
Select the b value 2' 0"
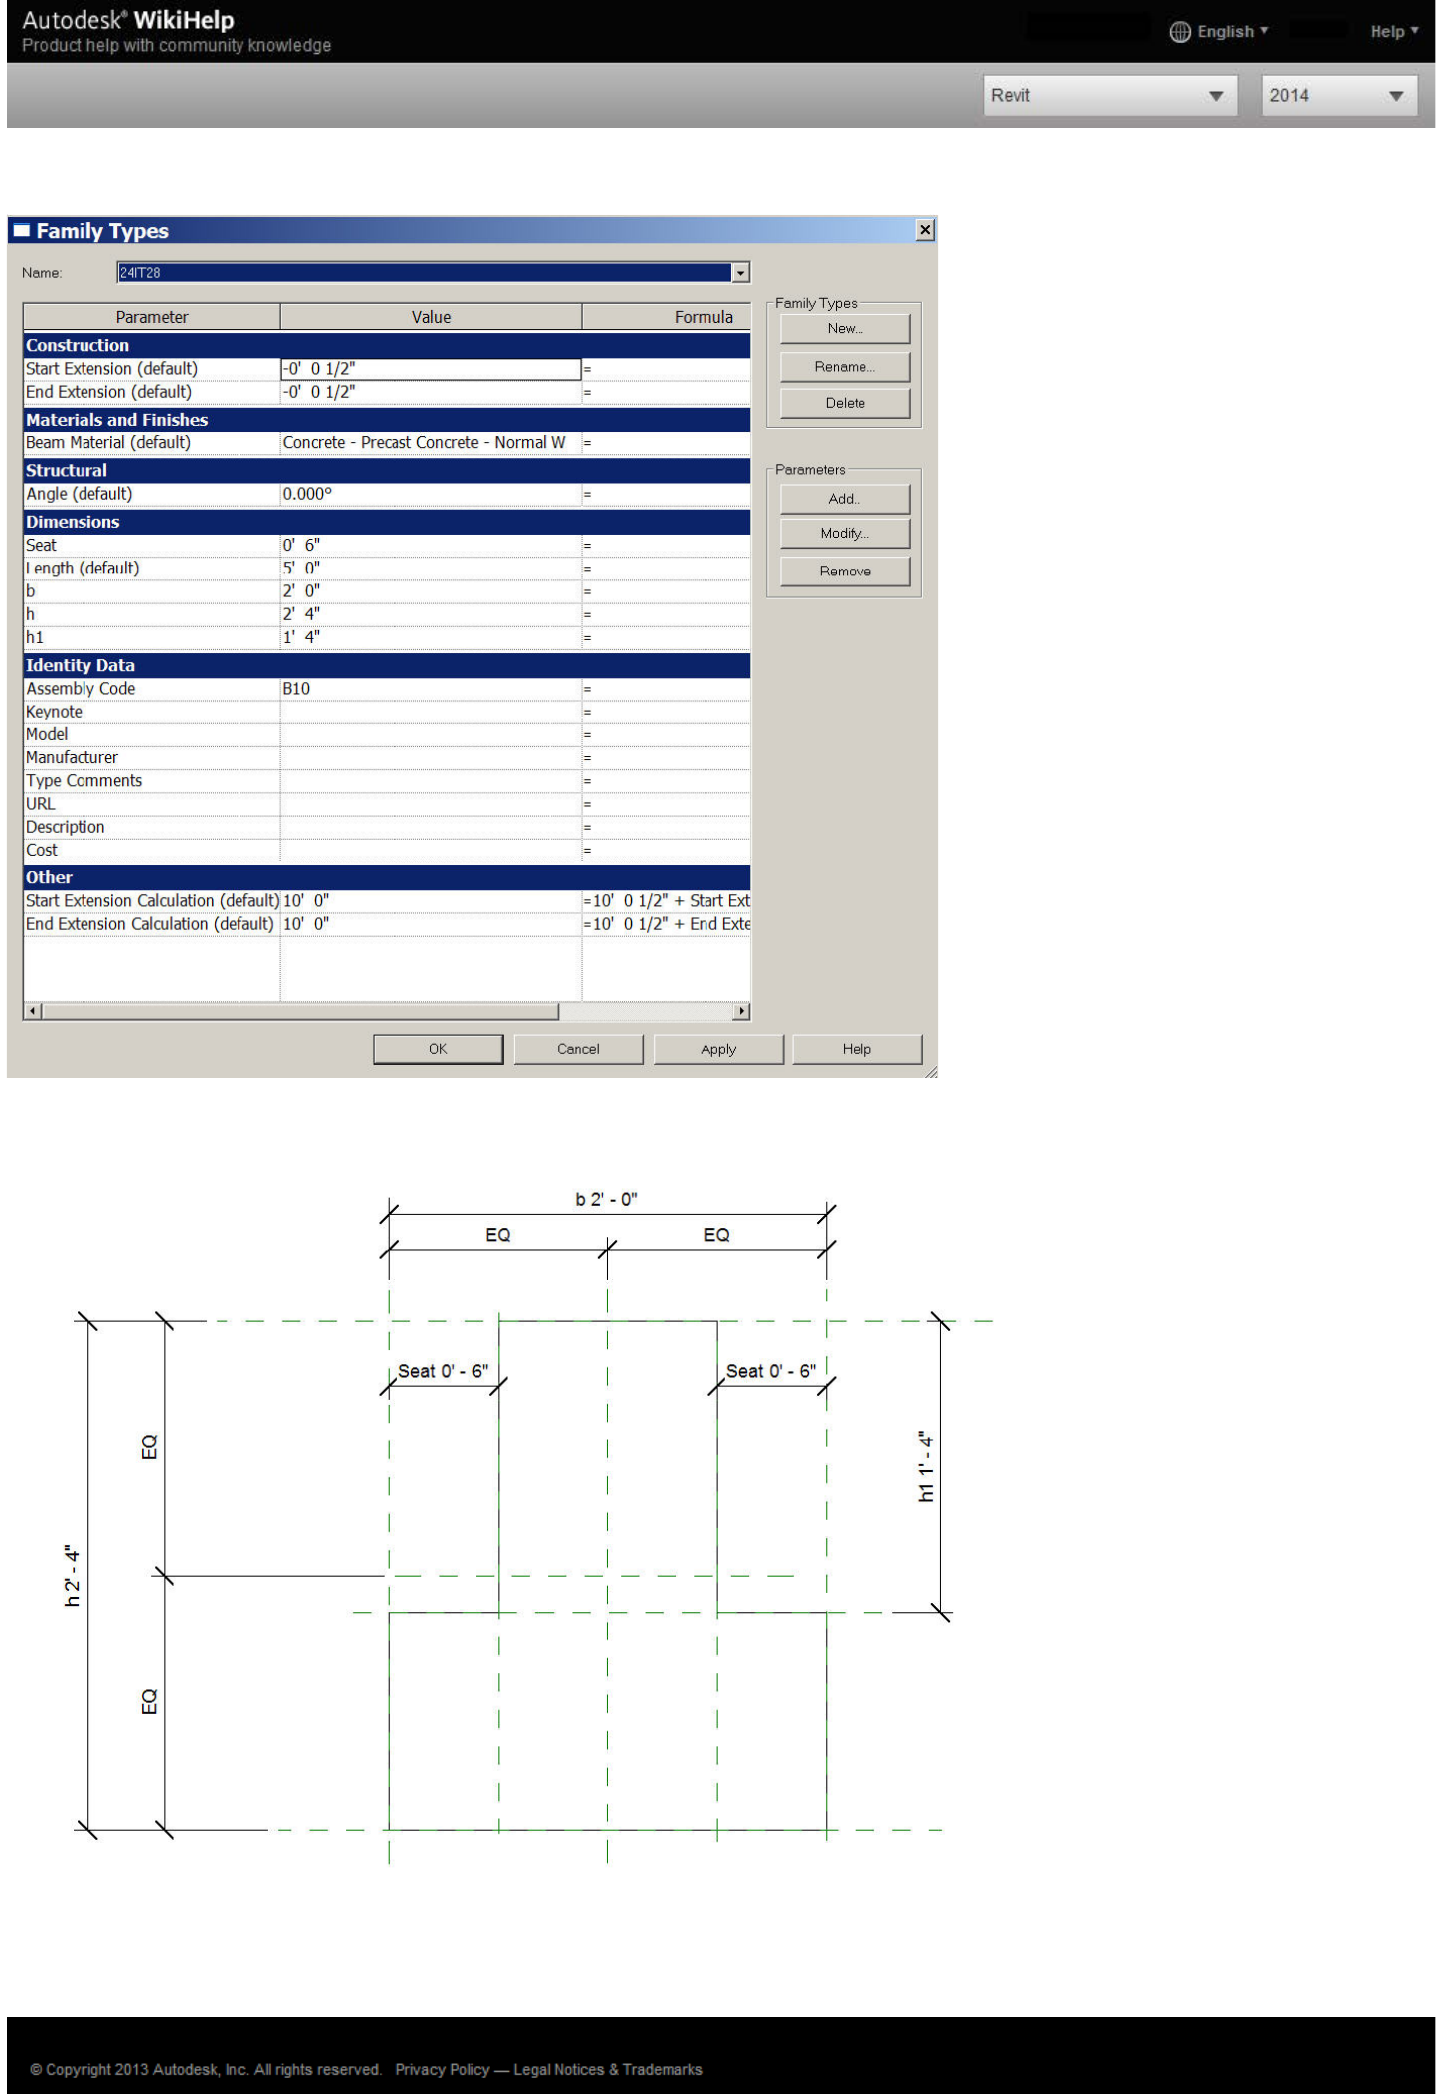tap(431, 591)
